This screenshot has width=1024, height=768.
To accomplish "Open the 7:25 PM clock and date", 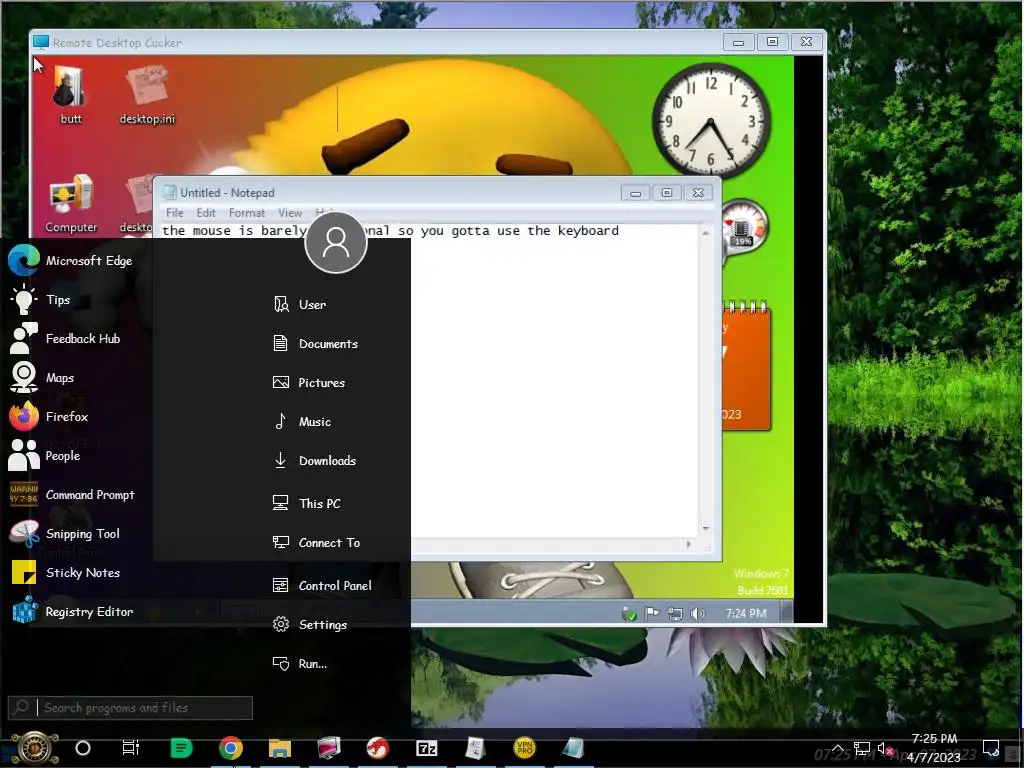I will pyautogui.click(x=934, y=748).
